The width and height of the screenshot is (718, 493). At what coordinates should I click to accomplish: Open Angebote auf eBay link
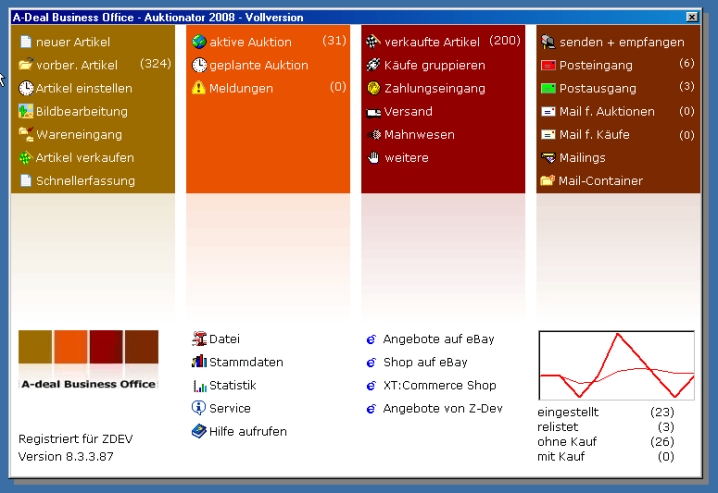tap(438, 339)
